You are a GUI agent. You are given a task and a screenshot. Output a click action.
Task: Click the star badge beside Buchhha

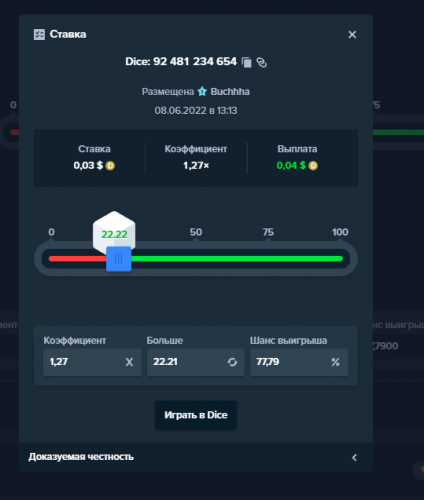[202, 91]
